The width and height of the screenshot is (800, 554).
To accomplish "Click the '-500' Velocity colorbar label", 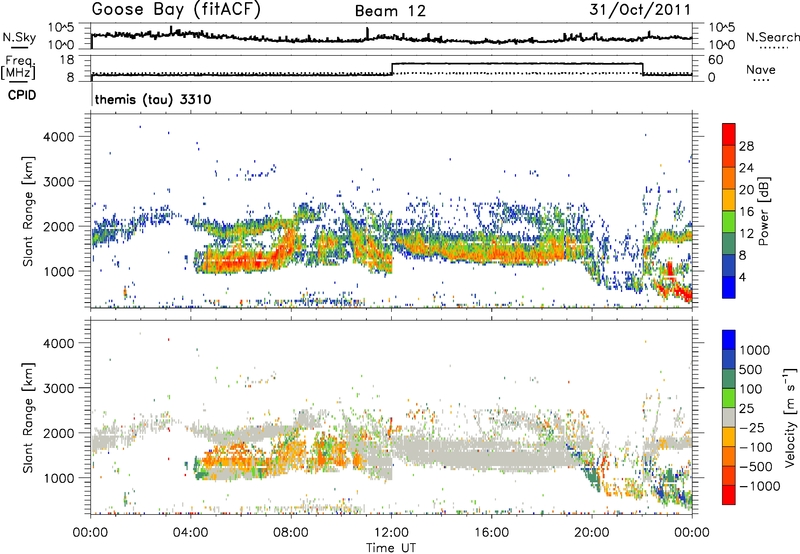I will coord(756,466).
